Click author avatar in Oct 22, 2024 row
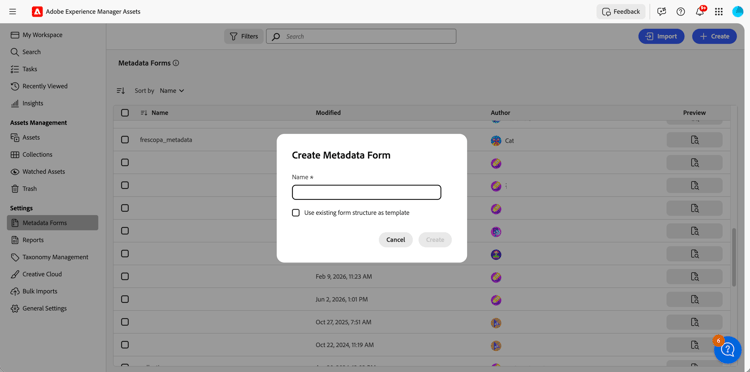The image size is (750, 372). [496, 345]
